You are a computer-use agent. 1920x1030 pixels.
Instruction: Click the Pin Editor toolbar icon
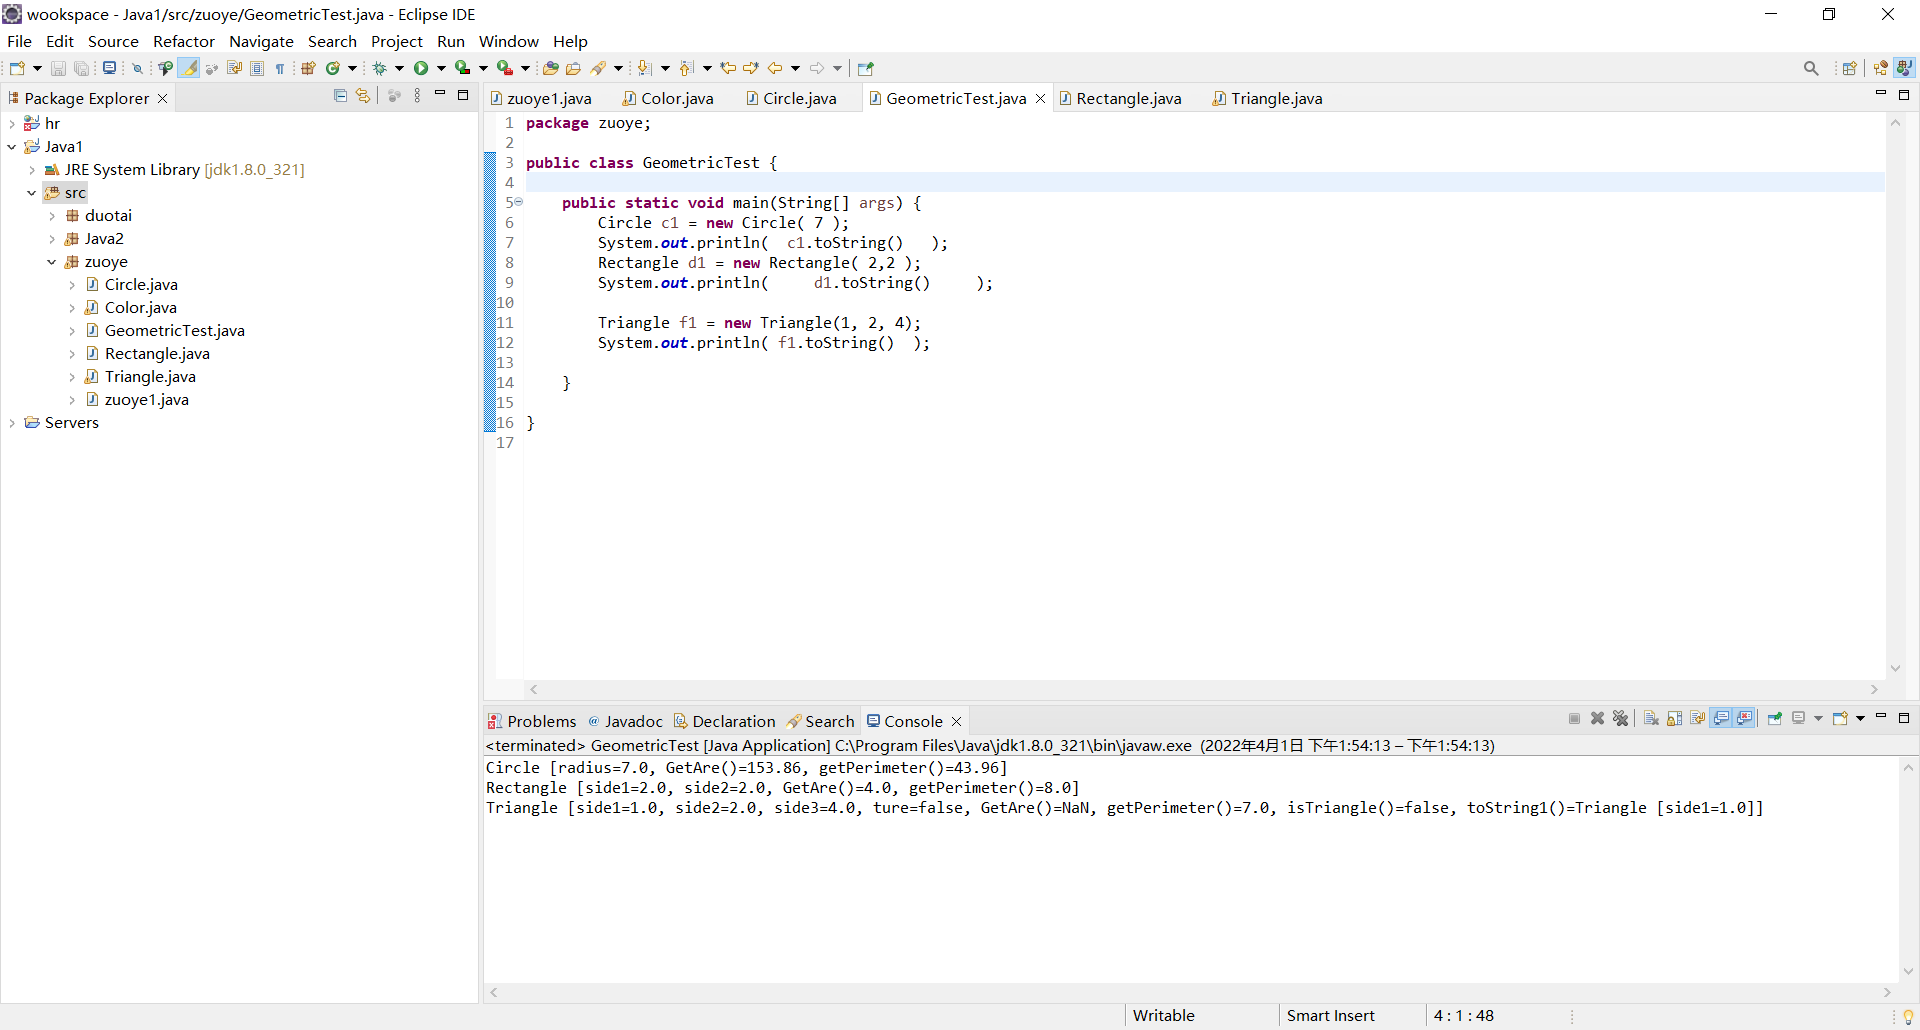coord(866,68)
